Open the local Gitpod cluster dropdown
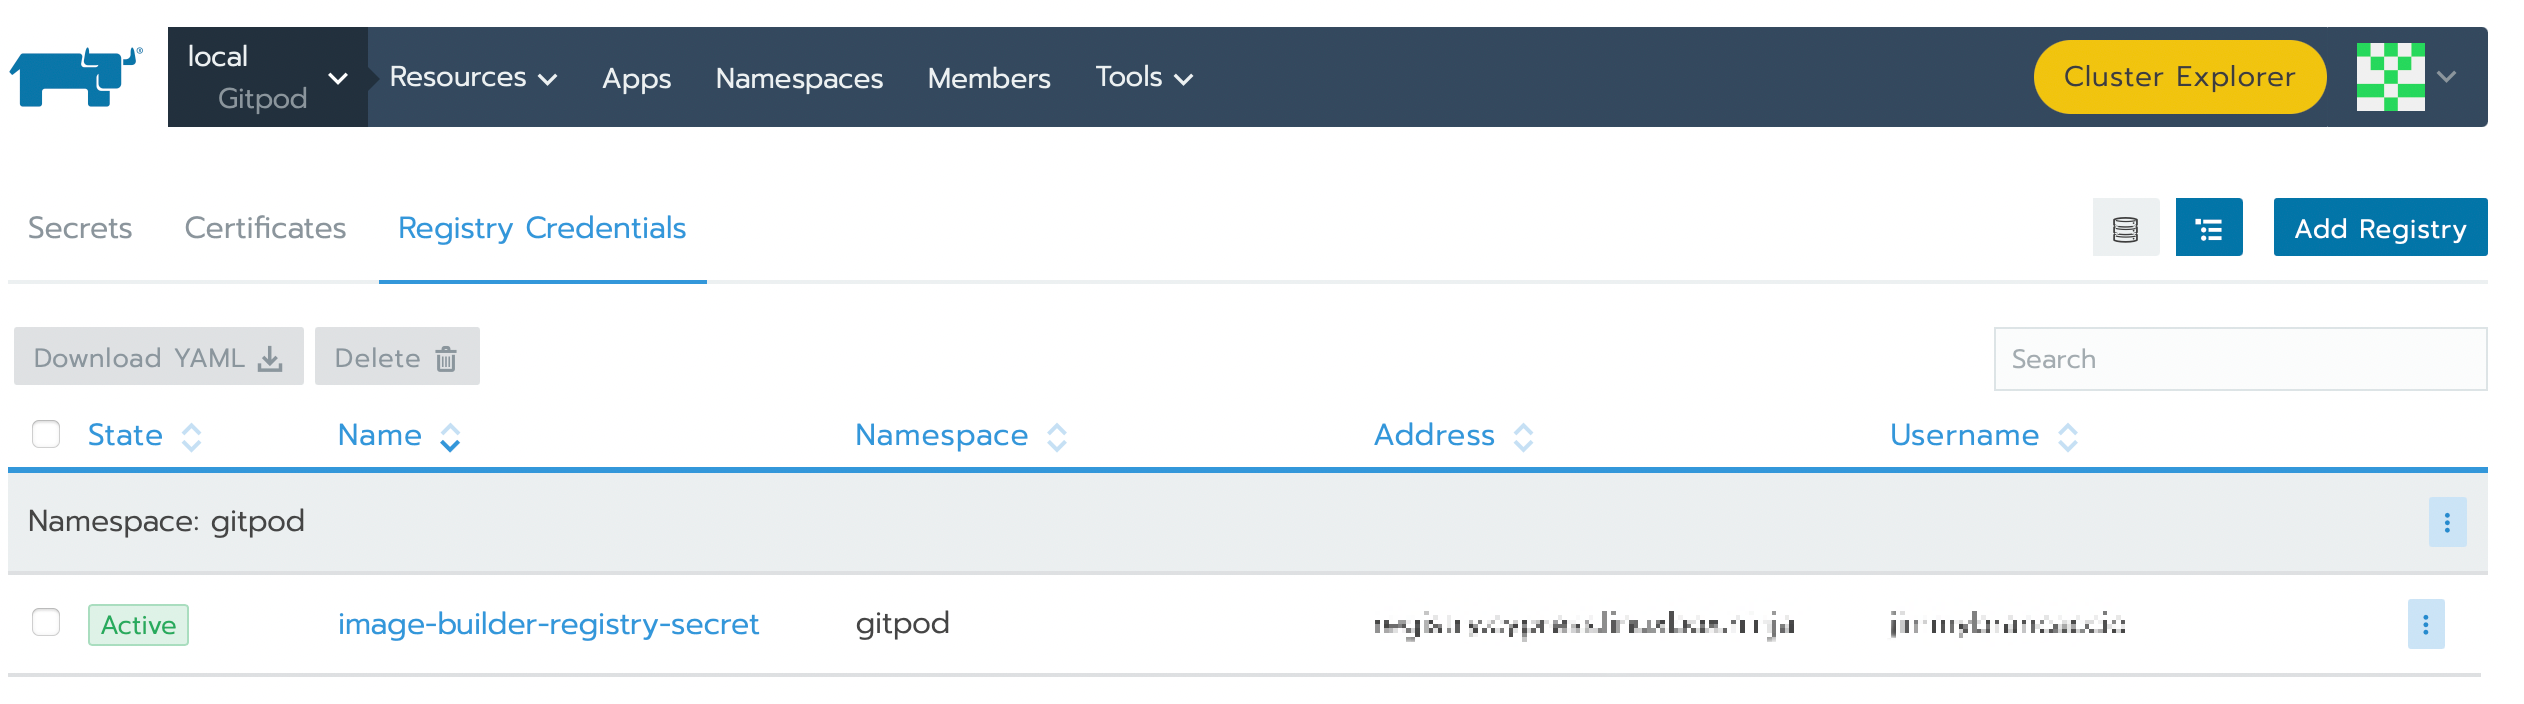The image size is (2524, 704). click(267, 77)
